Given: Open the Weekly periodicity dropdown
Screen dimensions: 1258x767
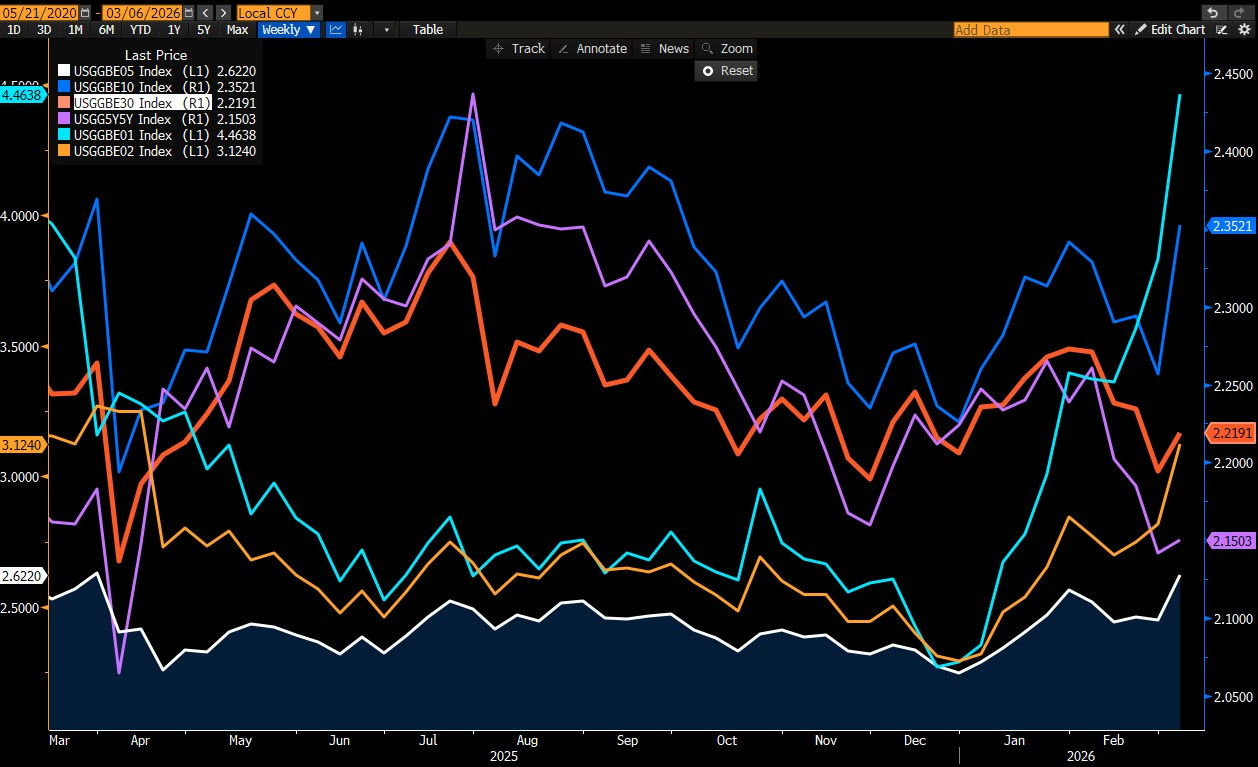Looking at the screenshot, I should [288, 29].
